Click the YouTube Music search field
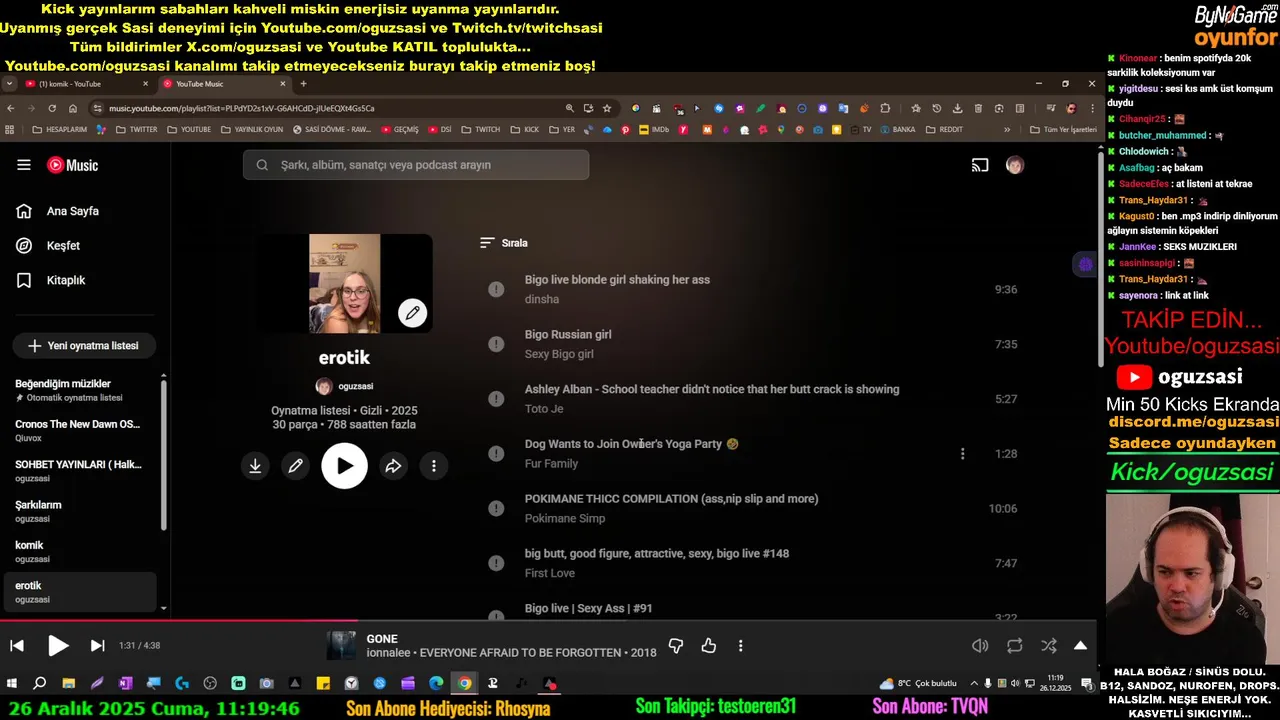The image size is (1280, 720). (416, 165)
